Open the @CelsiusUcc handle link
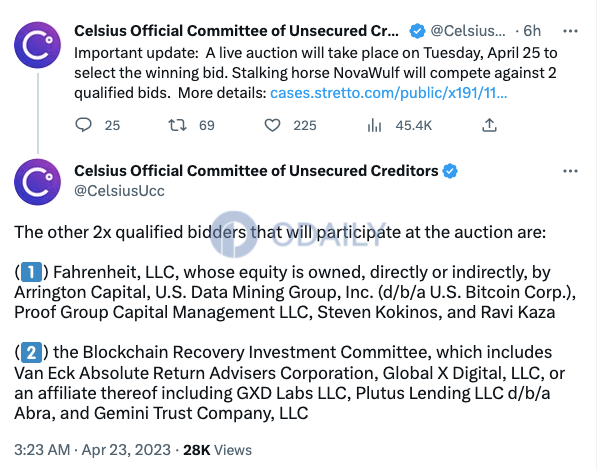The image size is (597, 470). (x=119, y=191)
